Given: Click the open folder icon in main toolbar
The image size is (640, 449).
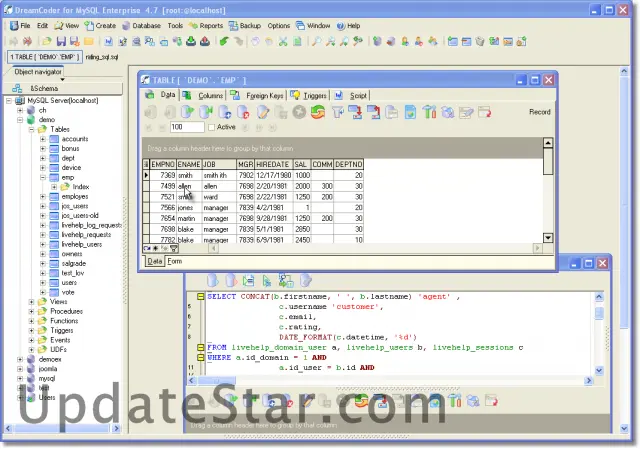Looking at the screenshot, I should click(x=47, y=41).
